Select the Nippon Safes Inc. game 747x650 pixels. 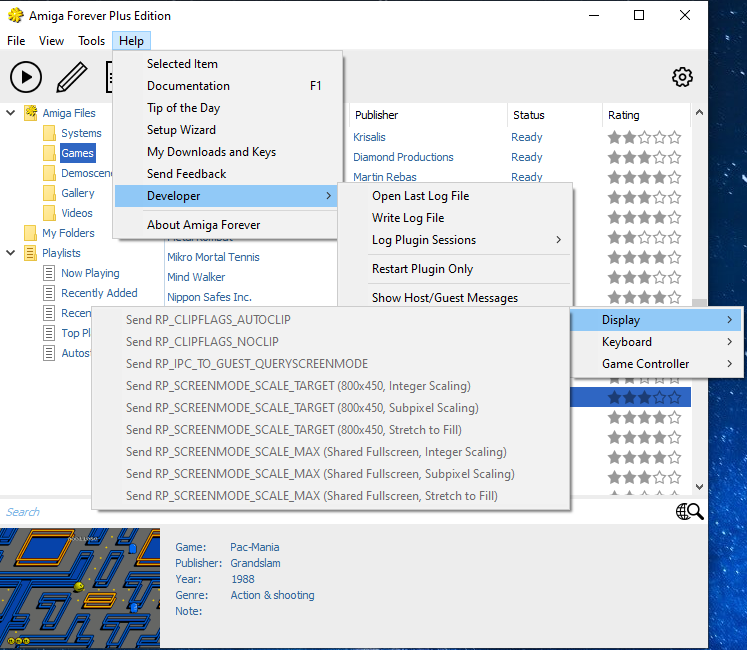click(x=209, y=297)
